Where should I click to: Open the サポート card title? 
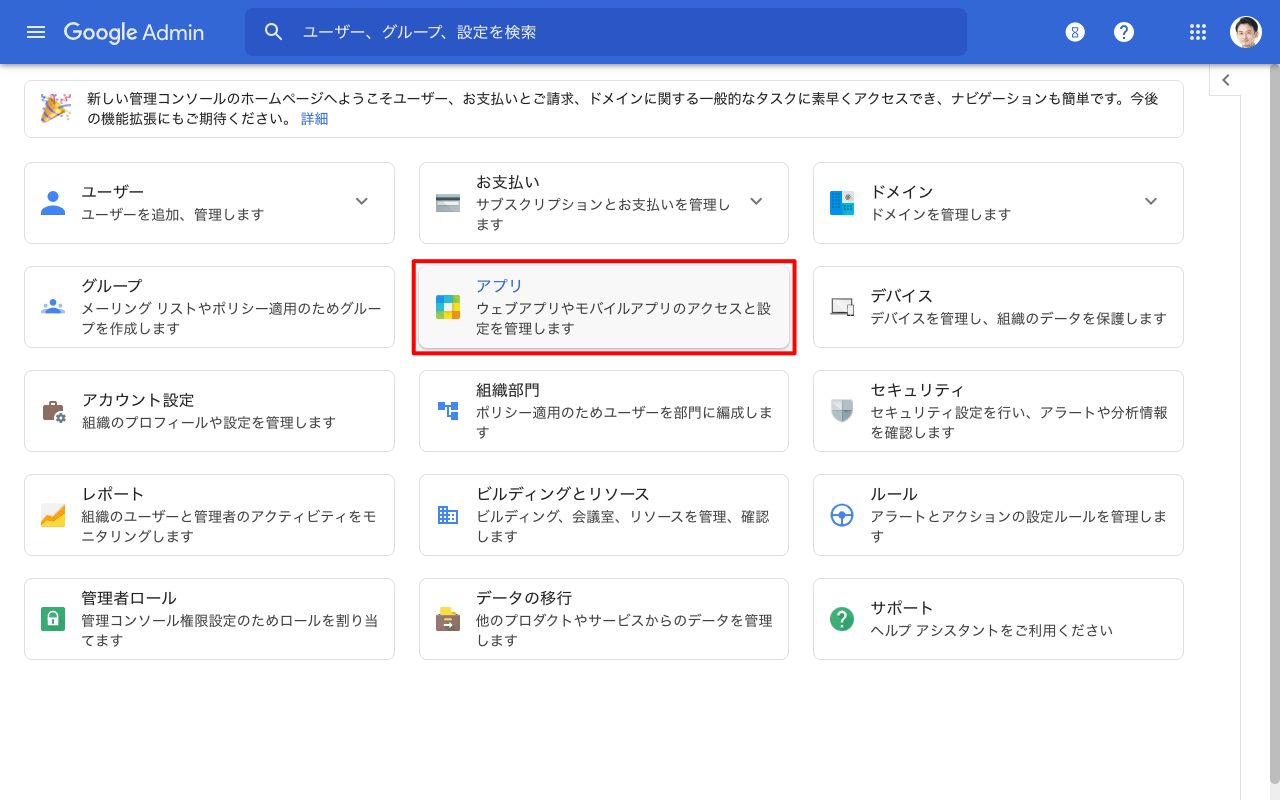coord(902,608)
